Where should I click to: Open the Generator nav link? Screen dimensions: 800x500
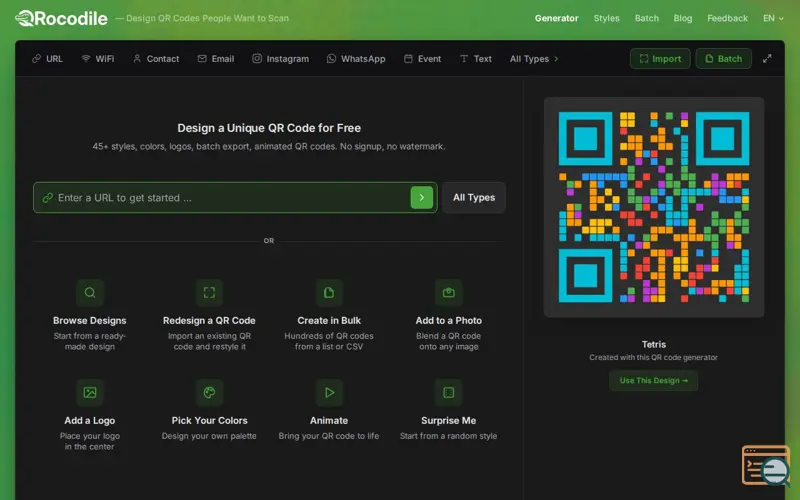(557, 18)
